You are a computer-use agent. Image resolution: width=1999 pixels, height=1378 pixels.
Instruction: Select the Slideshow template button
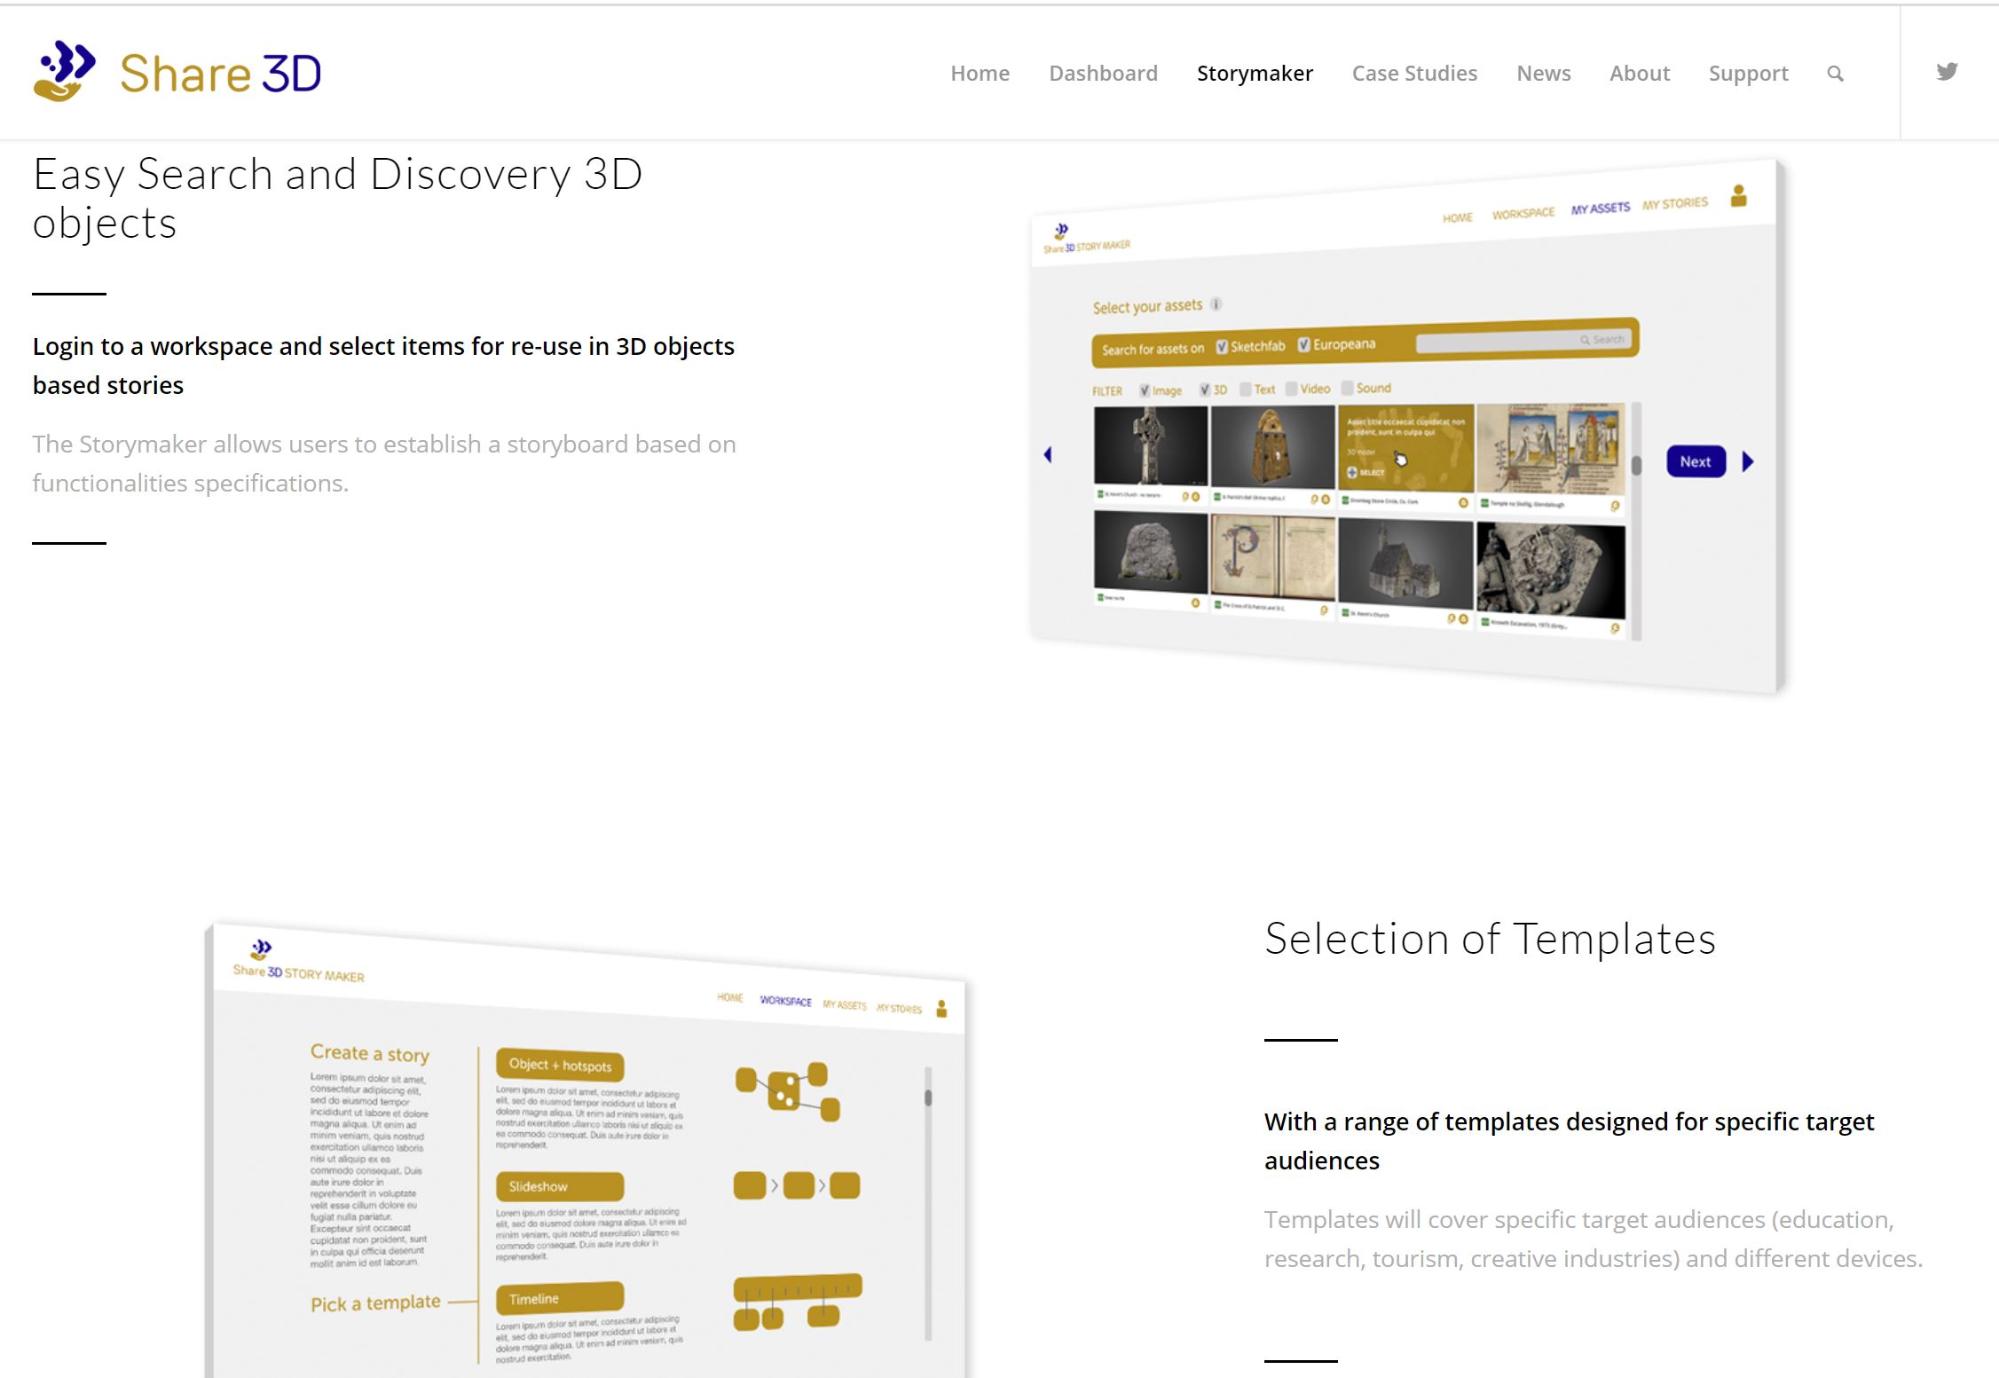(x=559, y=1186)
